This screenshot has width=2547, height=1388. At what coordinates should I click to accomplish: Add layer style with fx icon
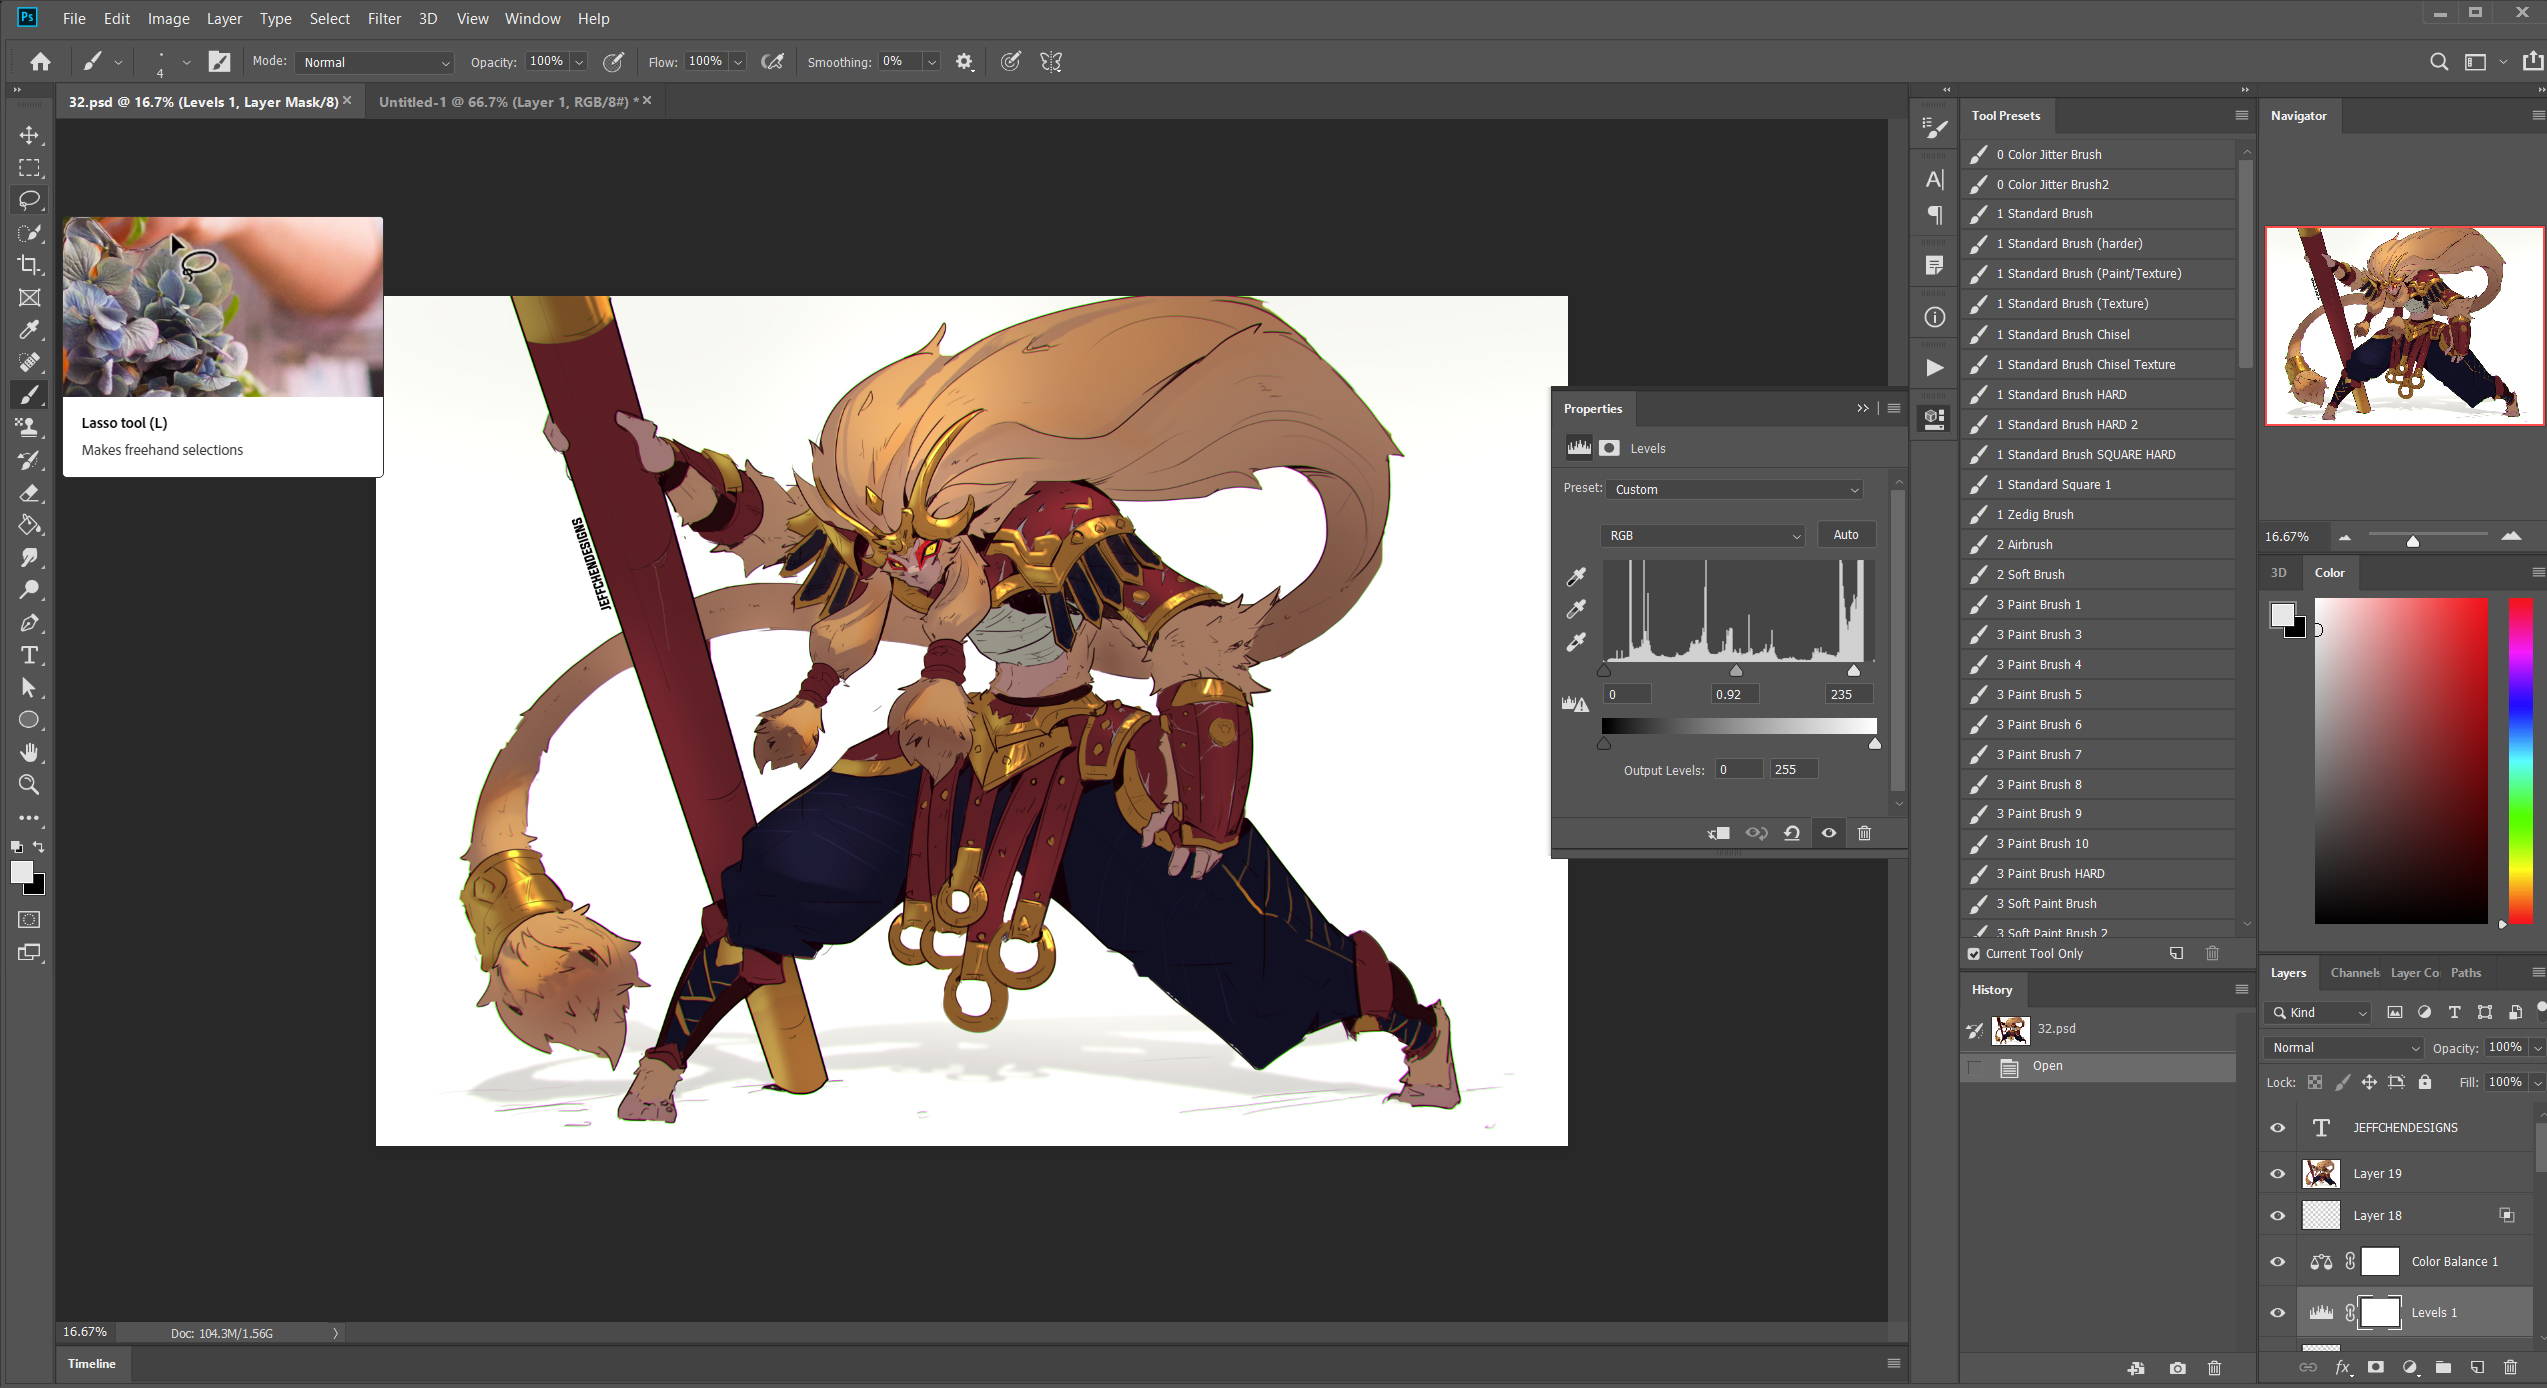(x=2342, y=1368)
